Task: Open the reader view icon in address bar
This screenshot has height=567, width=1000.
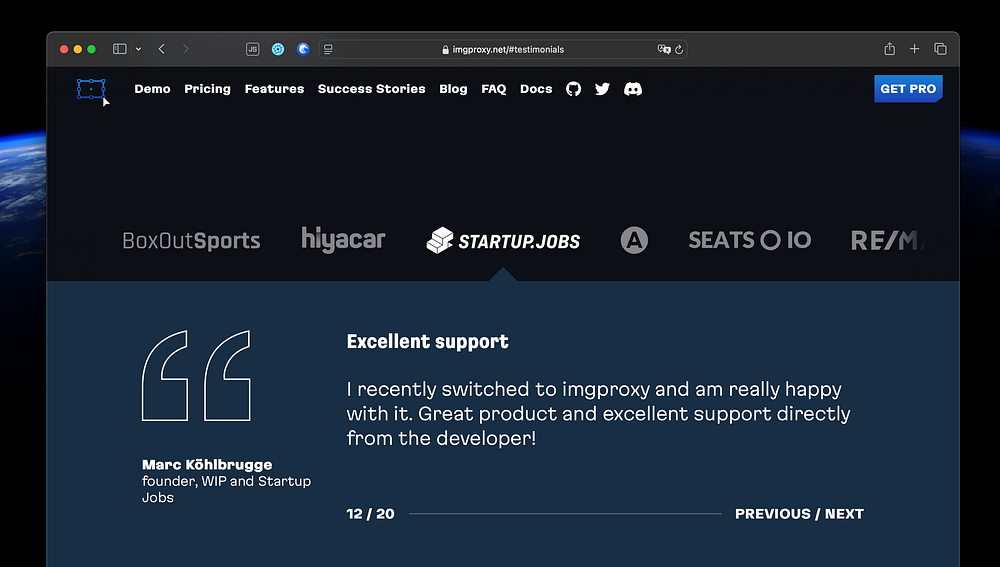Action: pyautogui.click(x=328, y=49)
